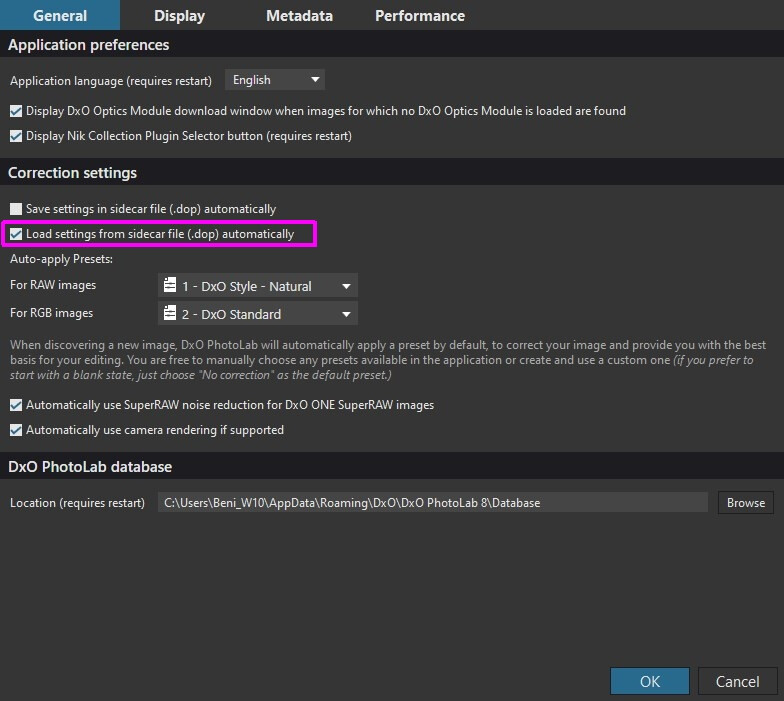Uncheck Automatically use camera rendering if supported

pos(16,430)
